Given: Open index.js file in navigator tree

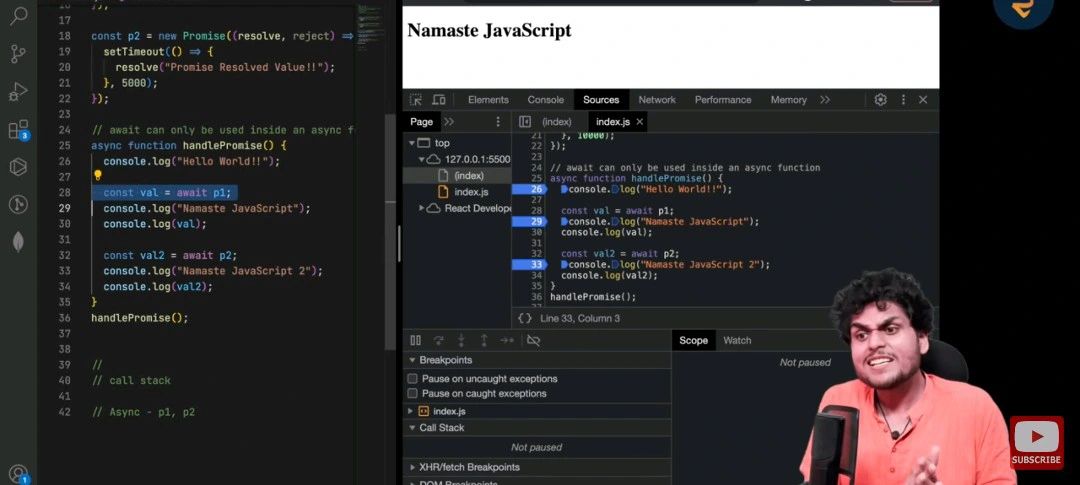Looking at the screenshot, I should pos(471,192).
